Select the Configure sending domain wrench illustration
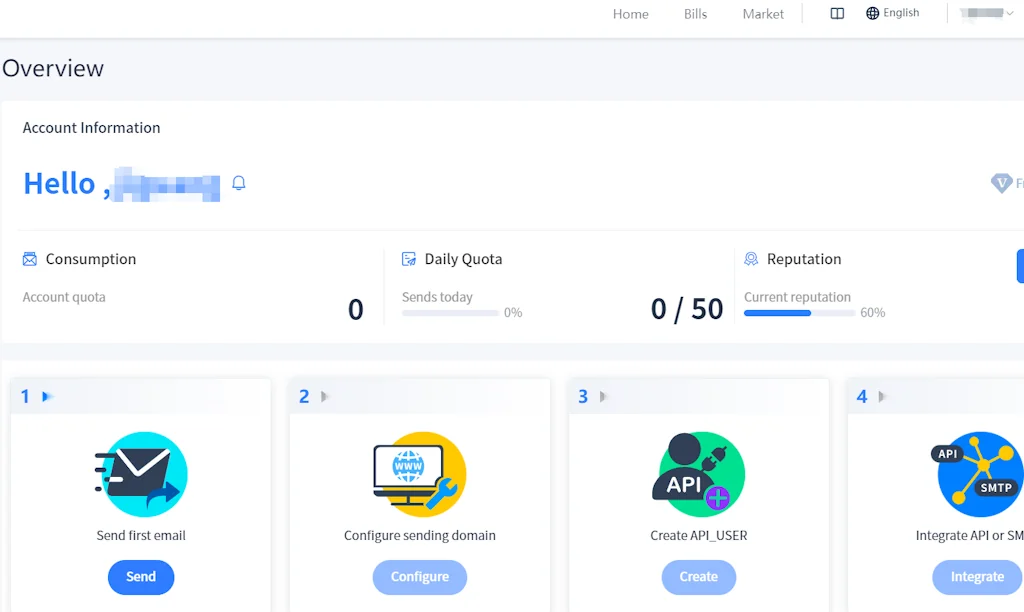 coord(419,474)
